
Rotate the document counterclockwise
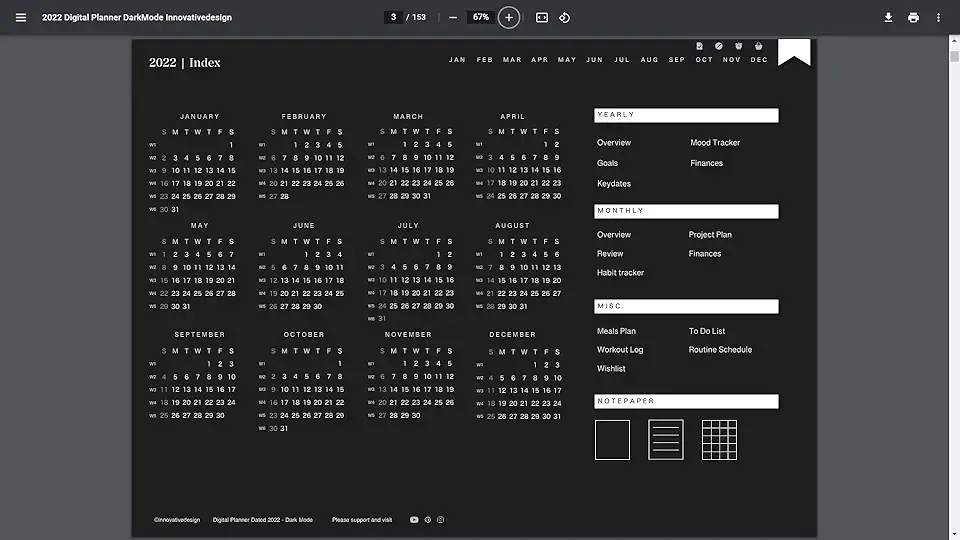point(565,17)
